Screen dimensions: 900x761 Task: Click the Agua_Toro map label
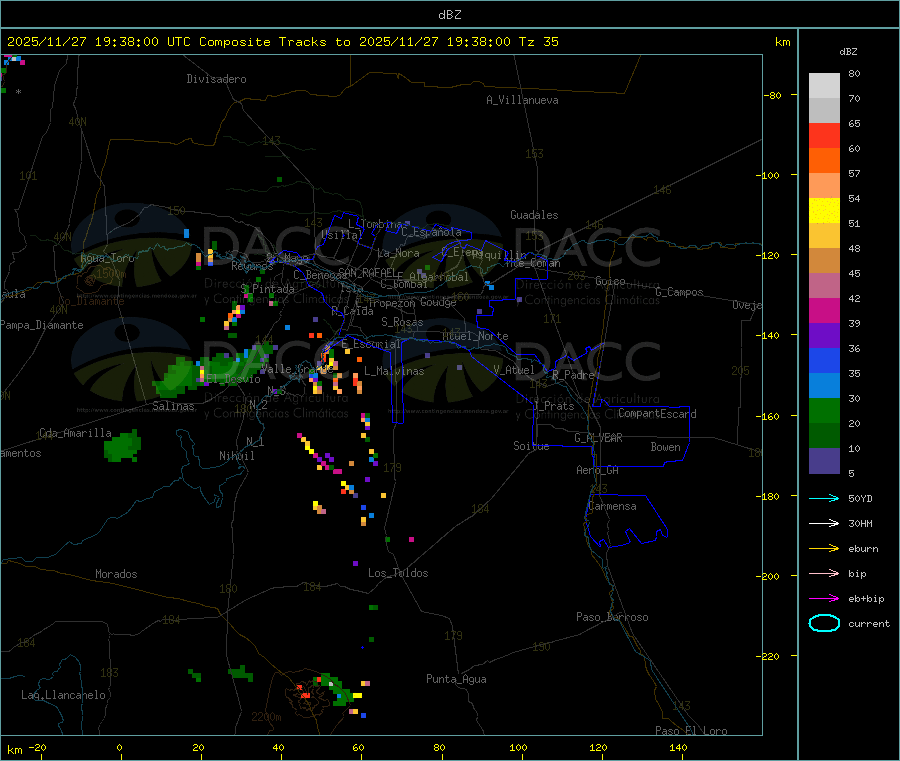(107, 258)
